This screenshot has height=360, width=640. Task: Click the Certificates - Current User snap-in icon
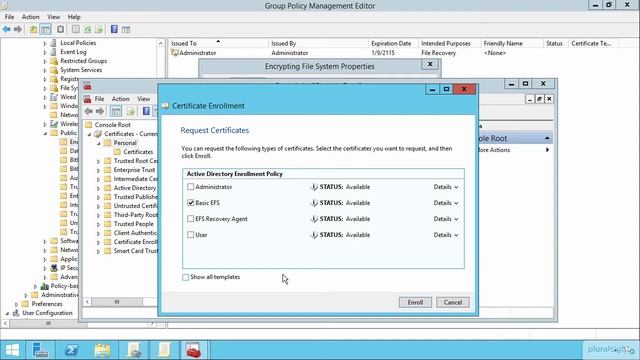(98, 134)
